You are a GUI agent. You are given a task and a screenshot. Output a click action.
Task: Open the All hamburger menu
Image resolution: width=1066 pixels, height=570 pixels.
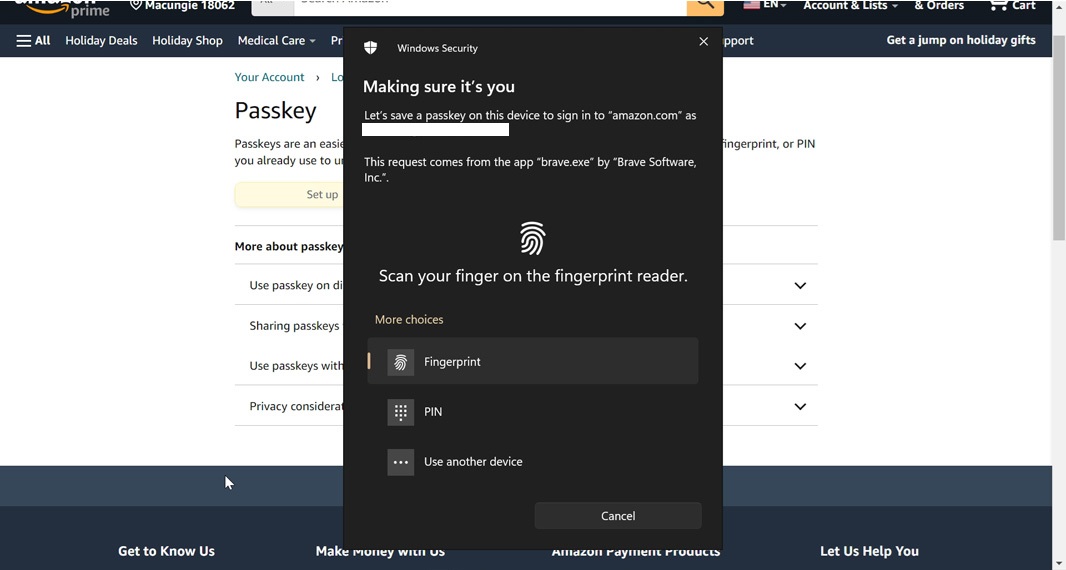[33, 41]
